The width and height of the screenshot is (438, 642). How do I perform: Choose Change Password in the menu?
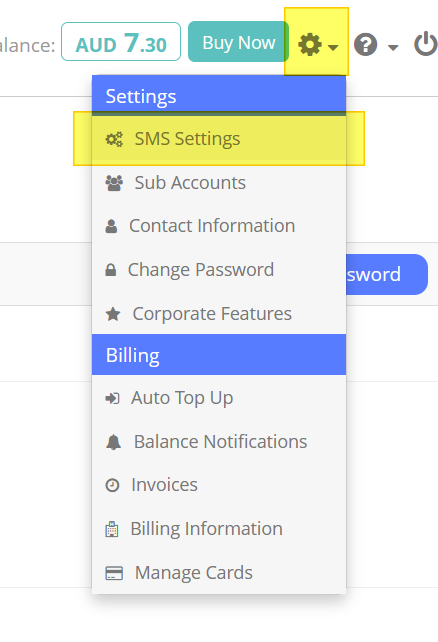pos(219,270)
